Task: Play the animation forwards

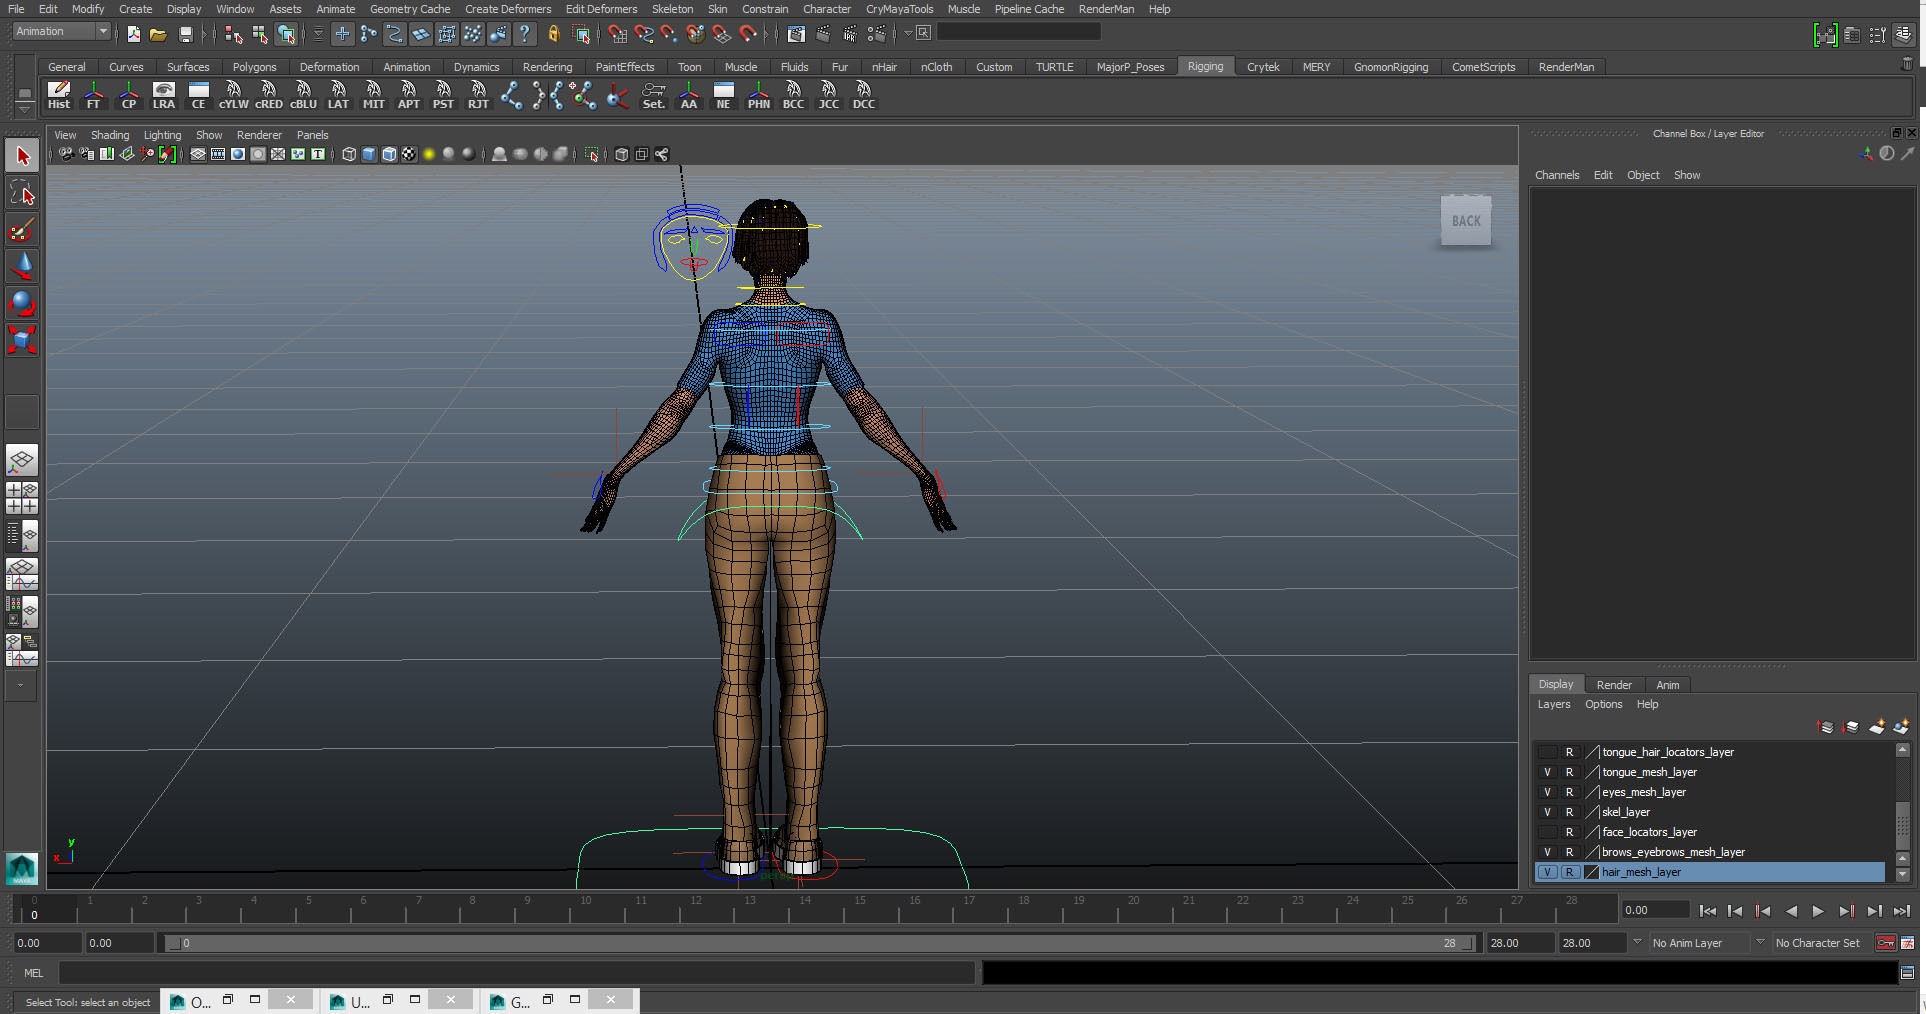Action: click(1818, 911)
